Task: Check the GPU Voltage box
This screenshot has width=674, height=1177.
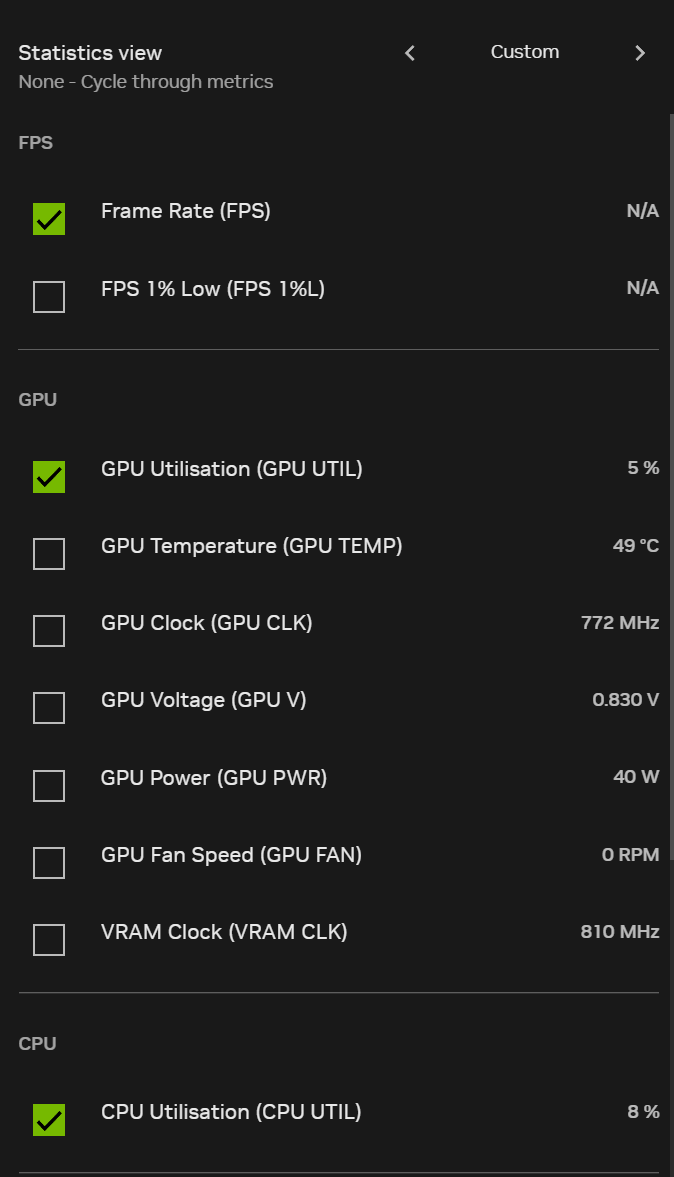Action: click(x=49, y=708)
